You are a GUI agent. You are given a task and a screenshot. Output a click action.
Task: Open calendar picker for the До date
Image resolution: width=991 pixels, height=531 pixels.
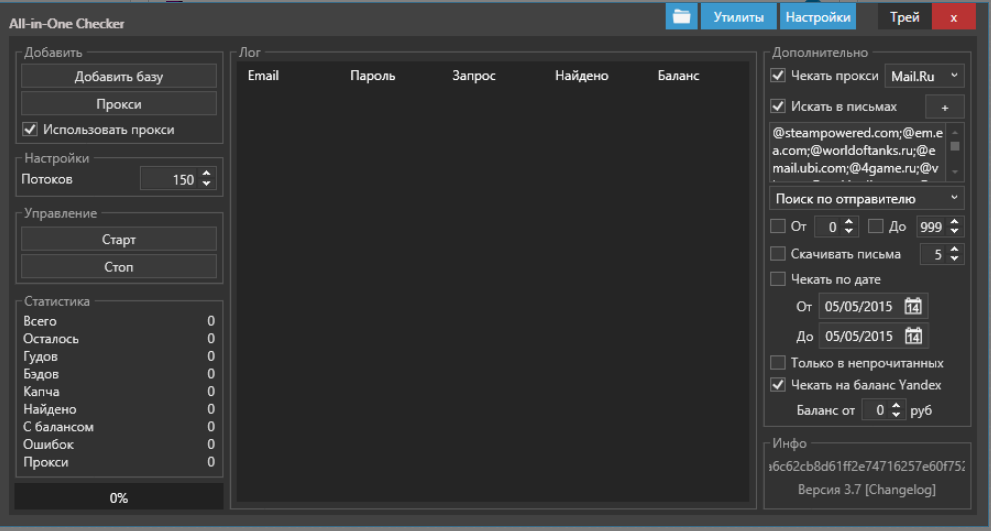tap(913, 336)
